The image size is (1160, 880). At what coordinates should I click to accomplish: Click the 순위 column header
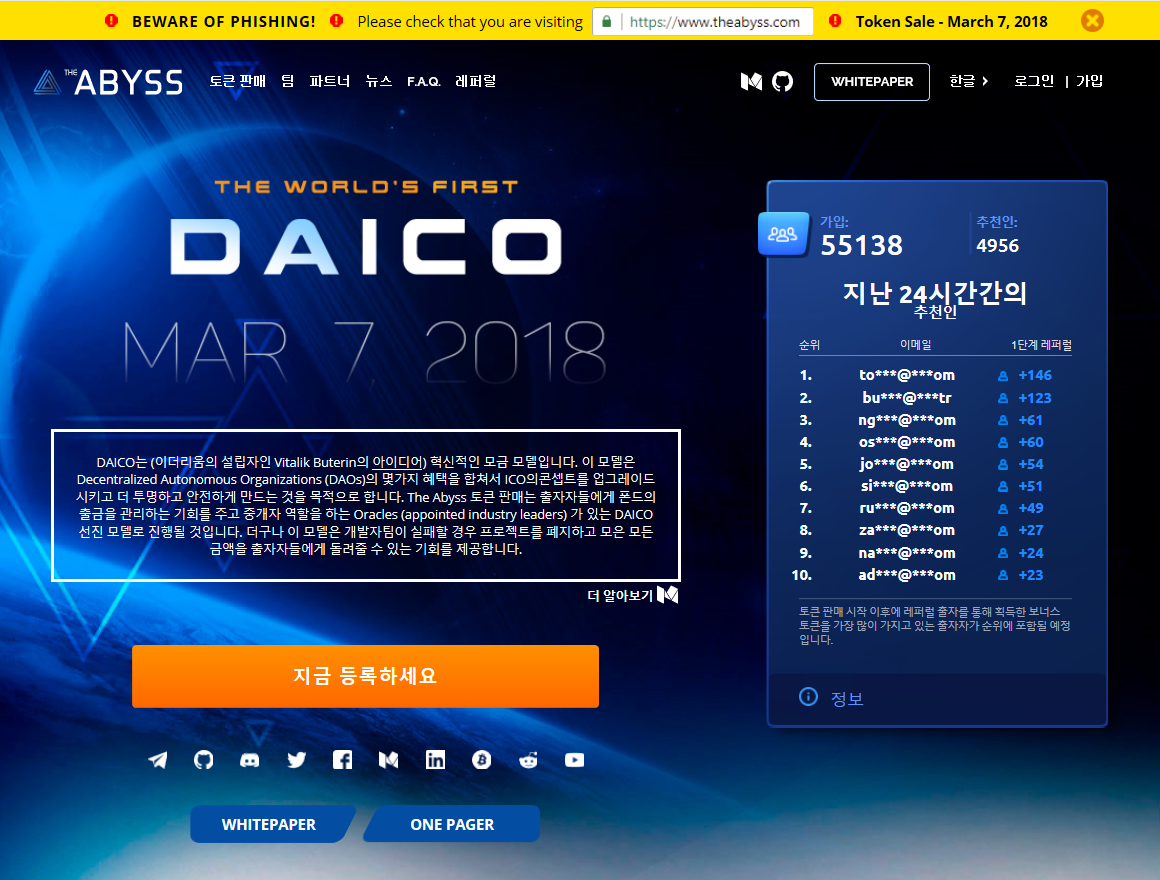click(x=809, y=345)
